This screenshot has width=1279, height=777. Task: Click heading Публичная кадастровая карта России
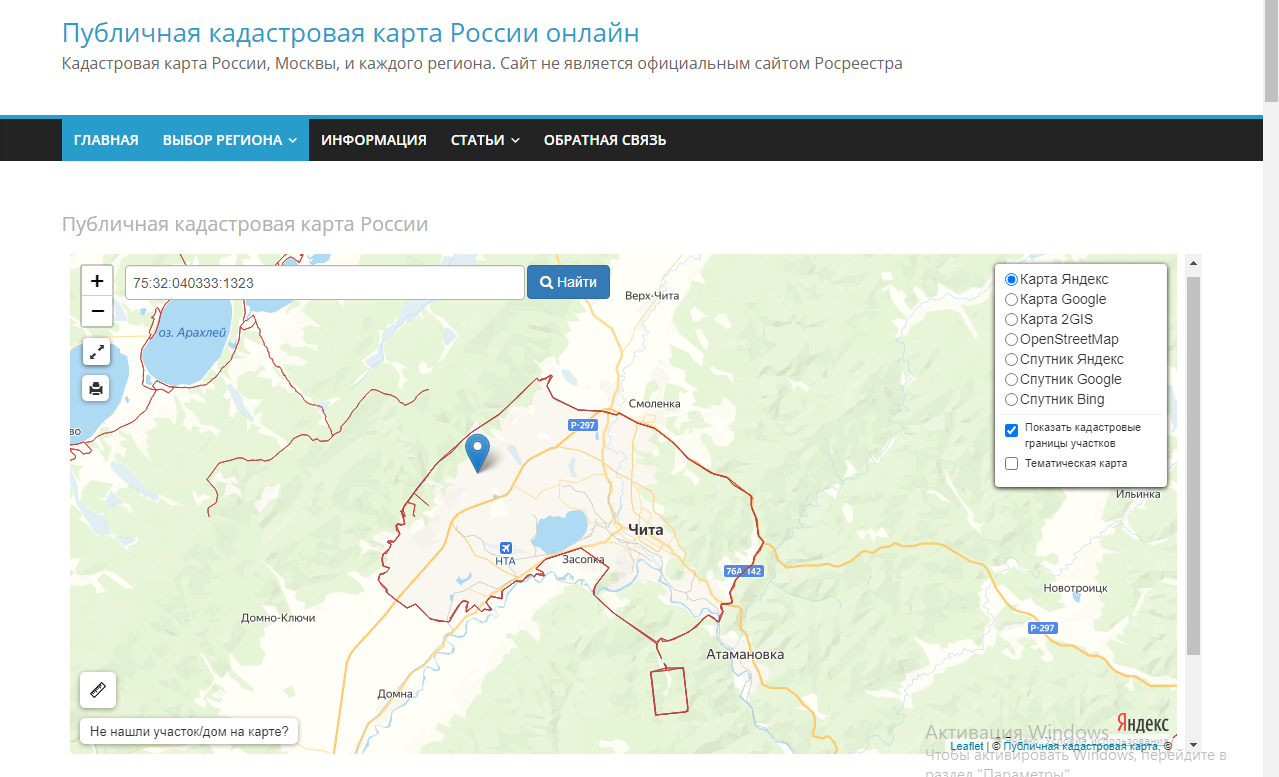[x=245, y=224]
